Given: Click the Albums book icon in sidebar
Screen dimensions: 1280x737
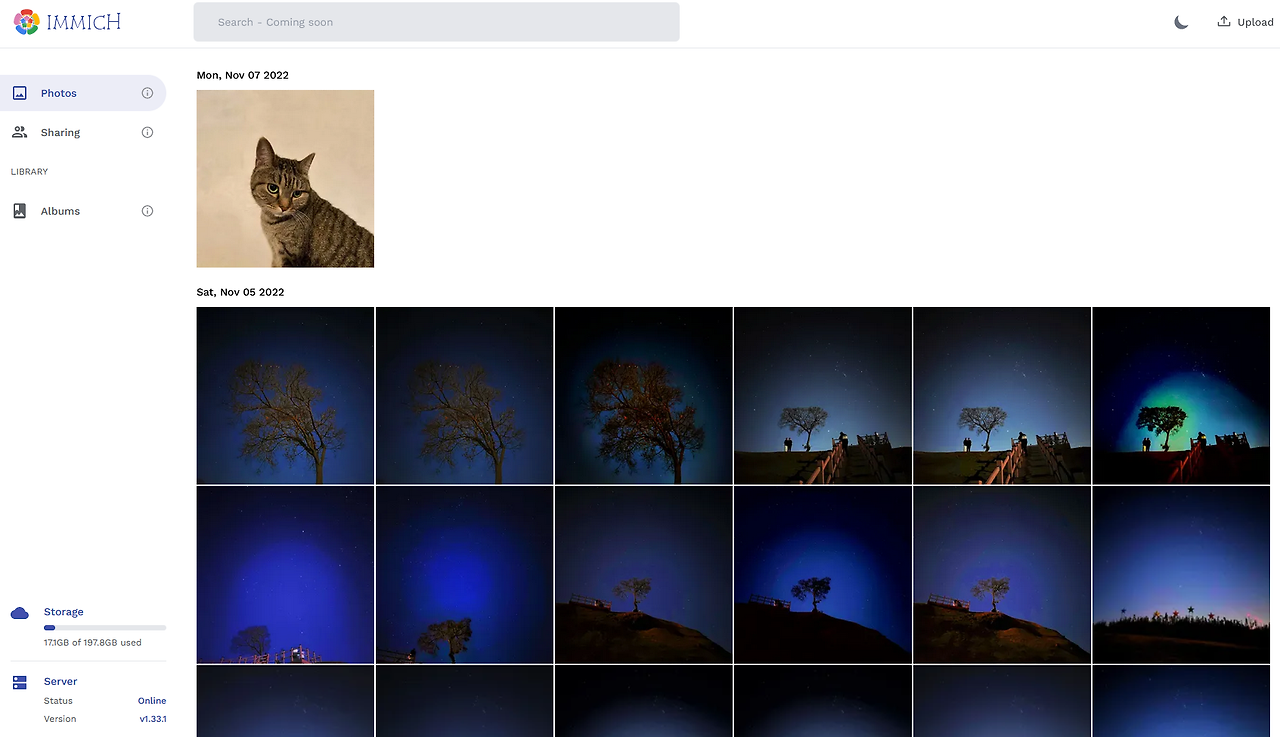Looking at the screenshot, I should [x=19, y=211].
